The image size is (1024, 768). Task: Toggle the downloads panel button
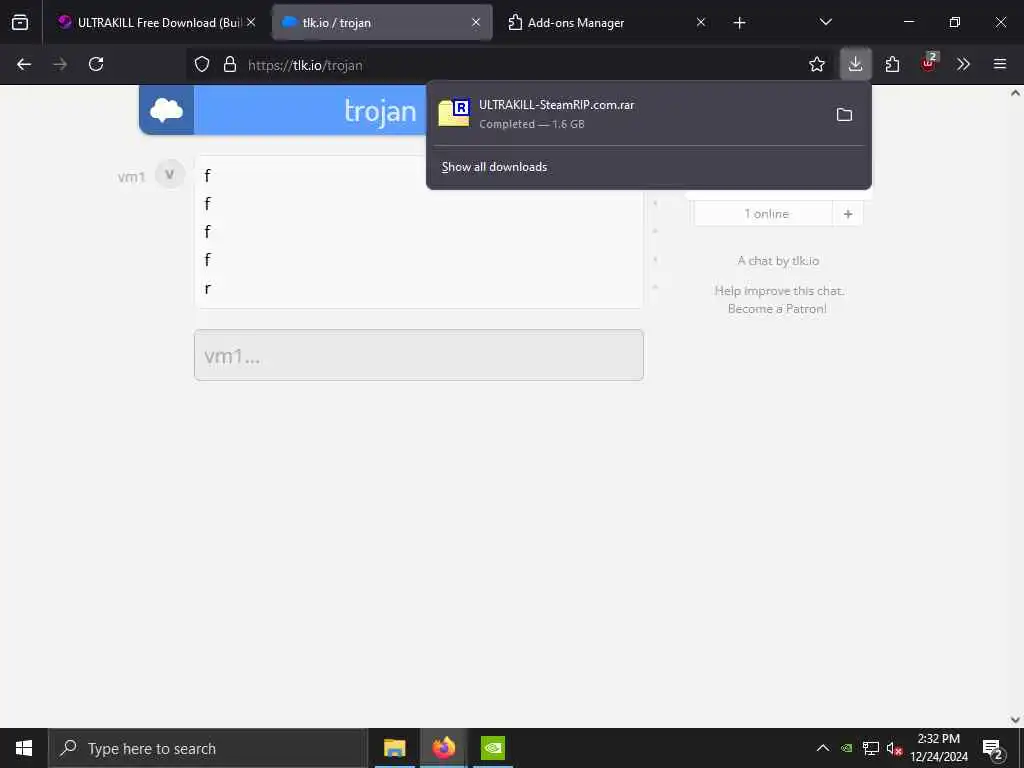click(x=856, y=64)
